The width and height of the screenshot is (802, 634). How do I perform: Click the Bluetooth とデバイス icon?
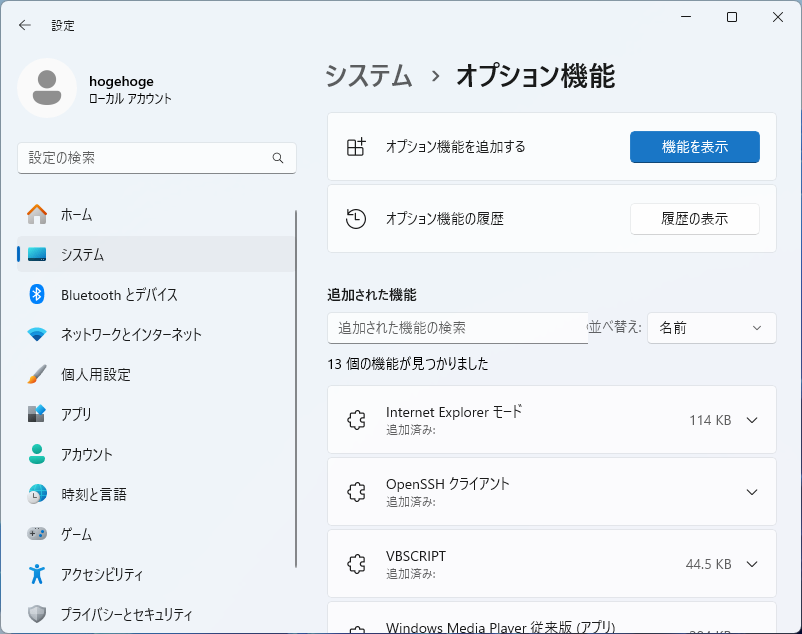(x=37, y=294)
